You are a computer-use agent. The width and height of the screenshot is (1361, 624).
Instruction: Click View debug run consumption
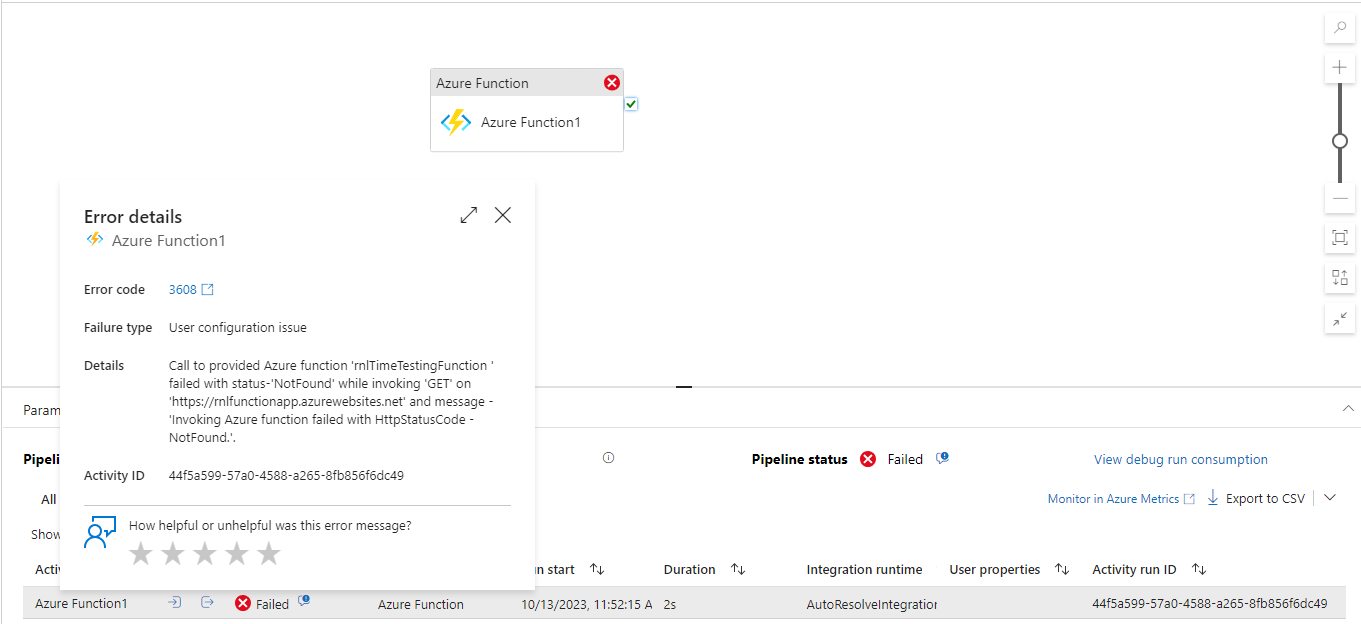tap(1180, 459)
